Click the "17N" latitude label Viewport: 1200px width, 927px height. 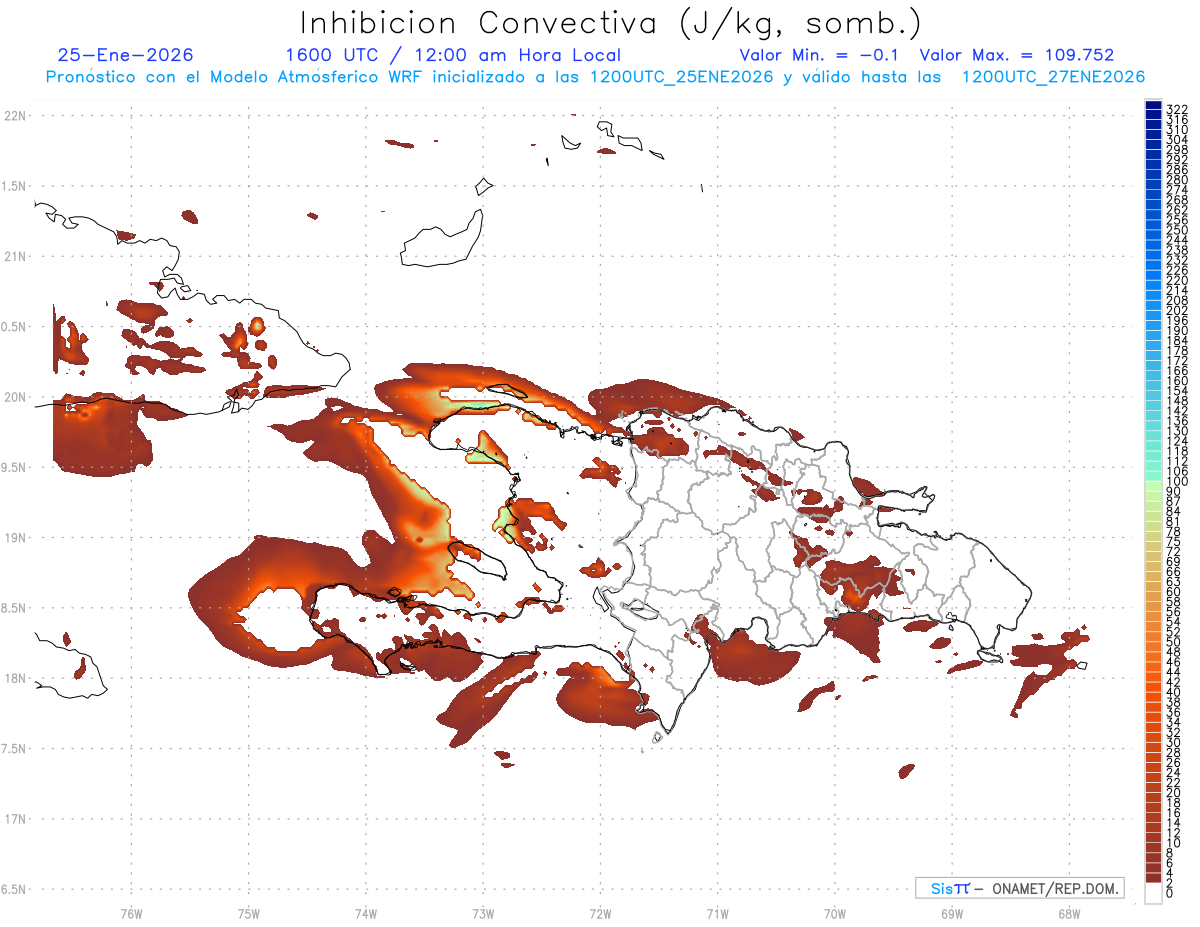(x=15, y=820)
